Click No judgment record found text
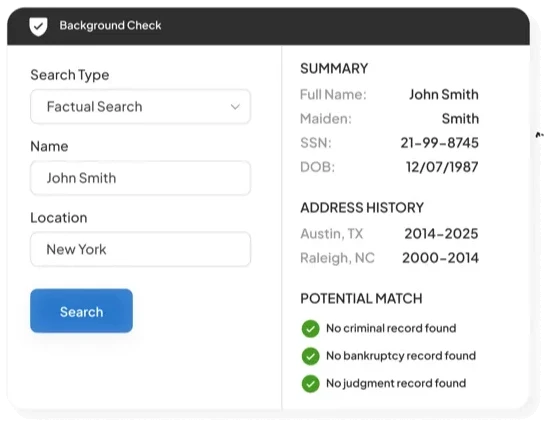Viewport: 550px width, 426px height. tap(396, 383)
